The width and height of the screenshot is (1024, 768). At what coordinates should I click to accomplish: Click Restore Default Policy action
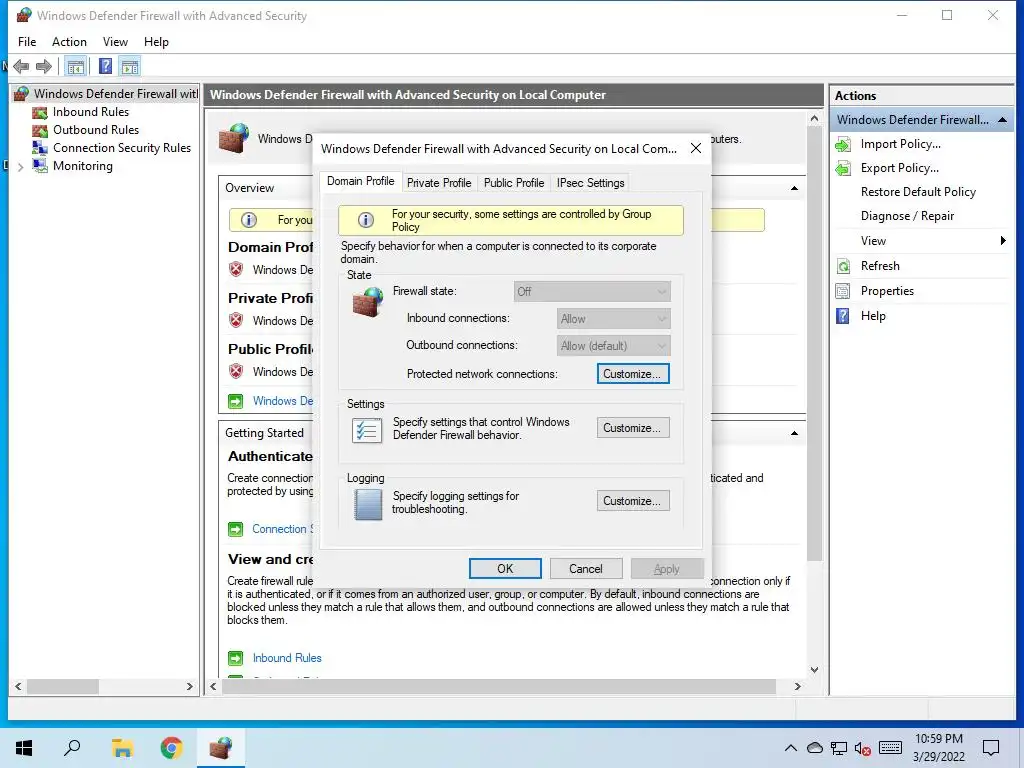point(918,192)
